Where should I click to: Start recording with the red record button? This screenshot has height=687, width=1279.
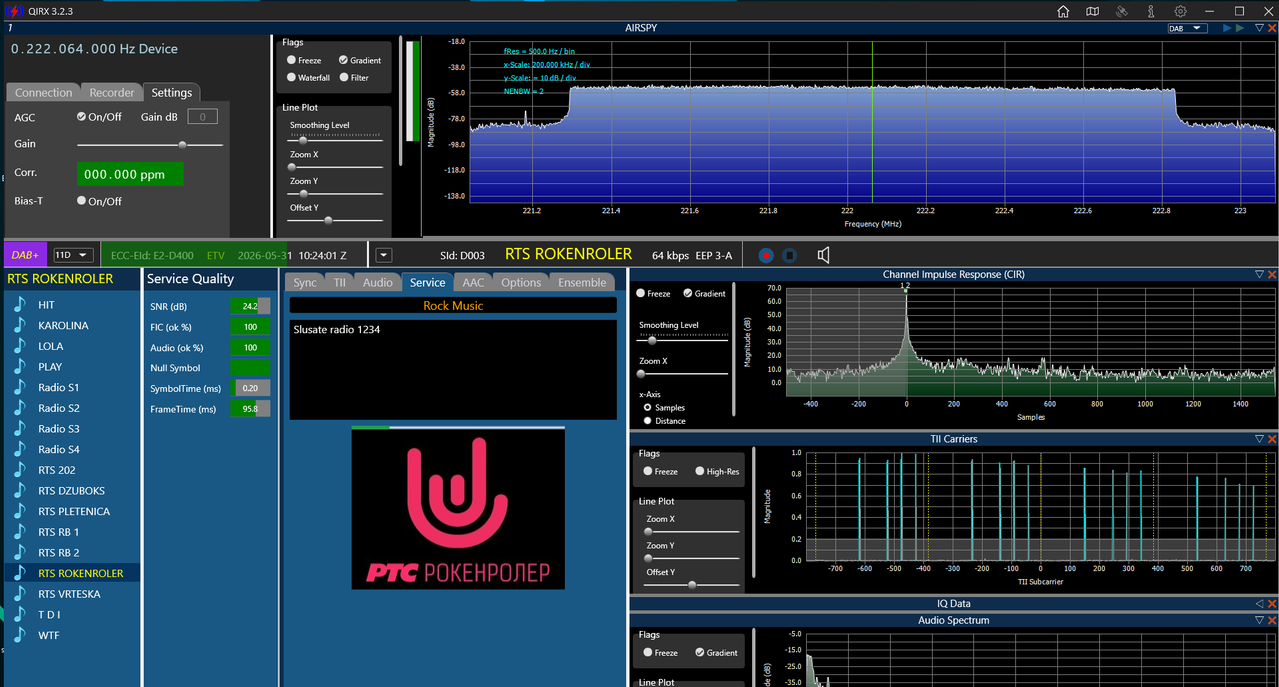click(x=766, y=255)
